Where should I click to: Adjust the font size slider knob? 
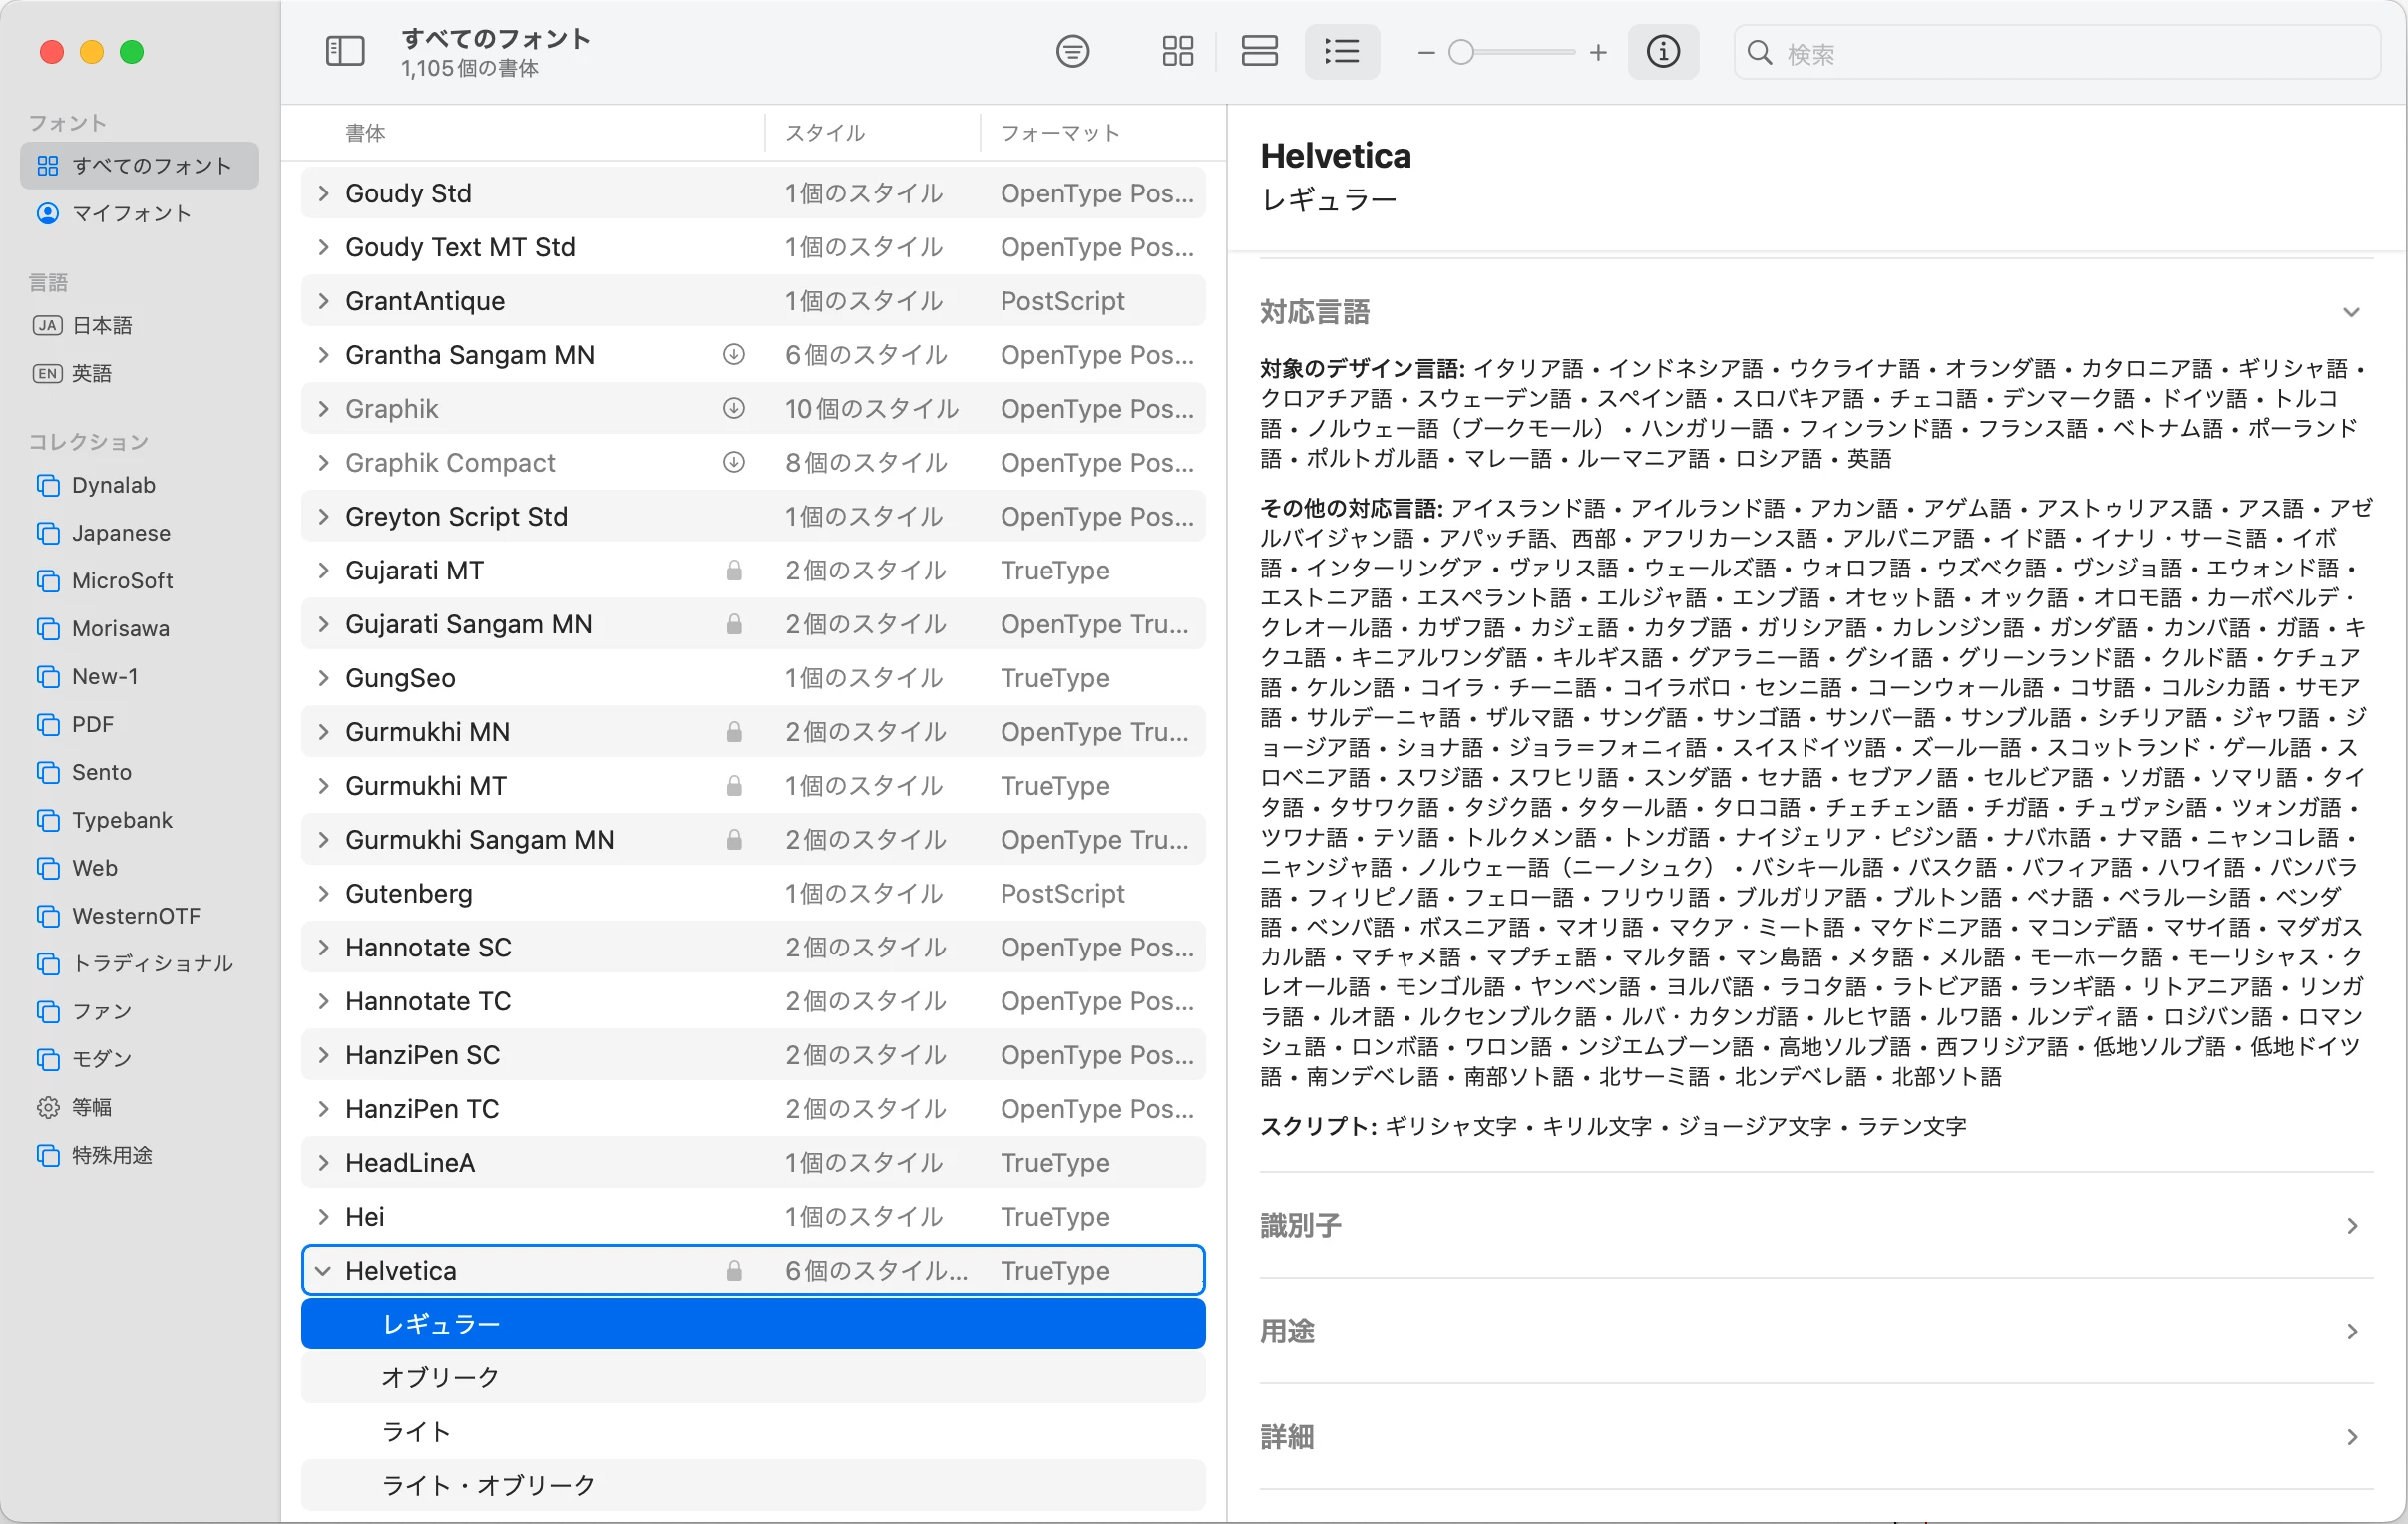click(x=1461, y=52)
